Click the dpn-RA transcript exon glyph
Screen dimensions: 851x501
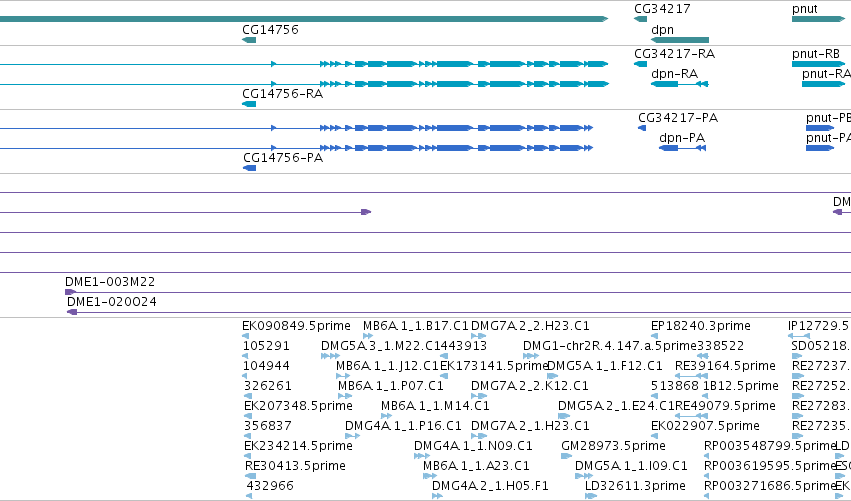679,84
